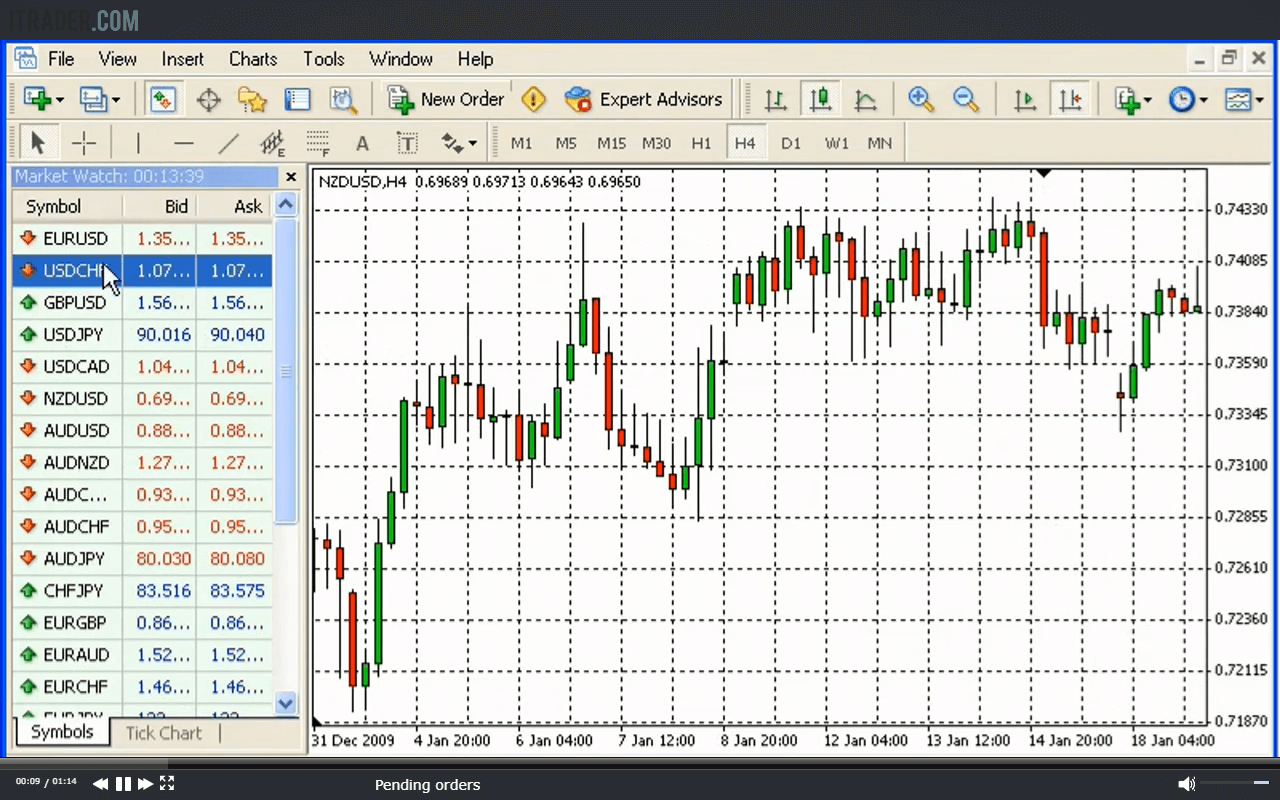Switch chart to line chart mode

tap(866, 99)
